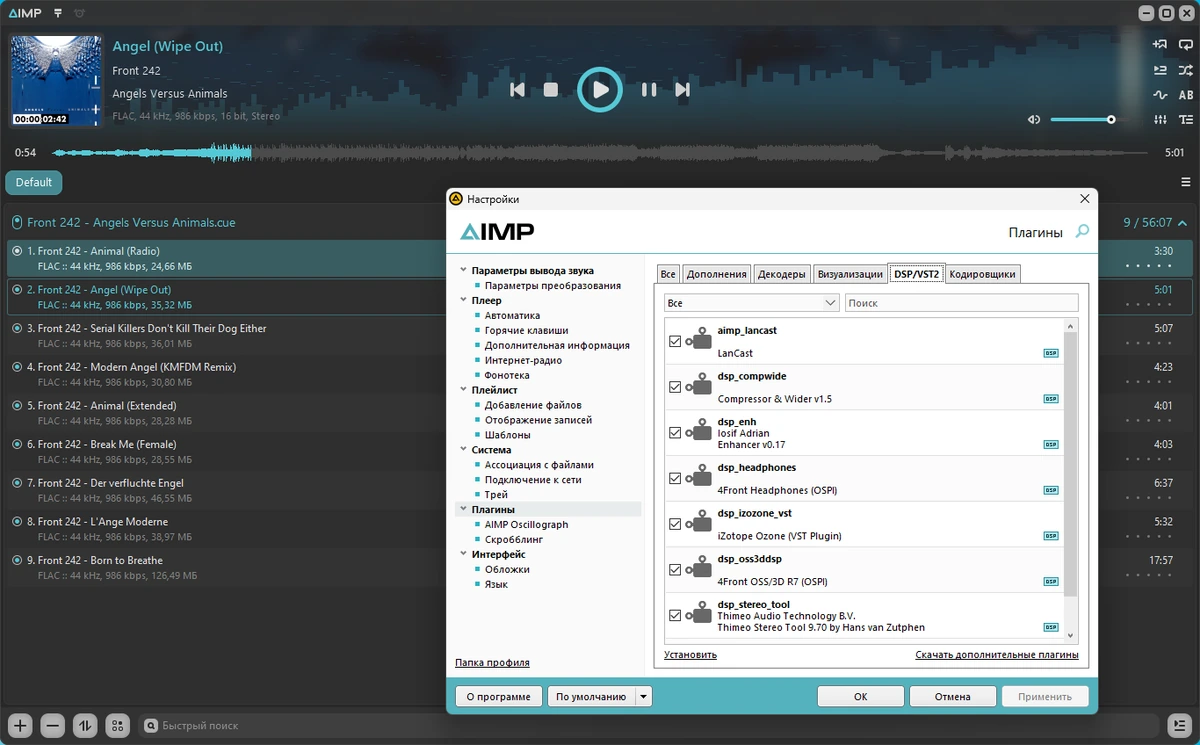Open the equalizer sliders icon
This screenshot has height=745, width=1200.
point(1160,120)
